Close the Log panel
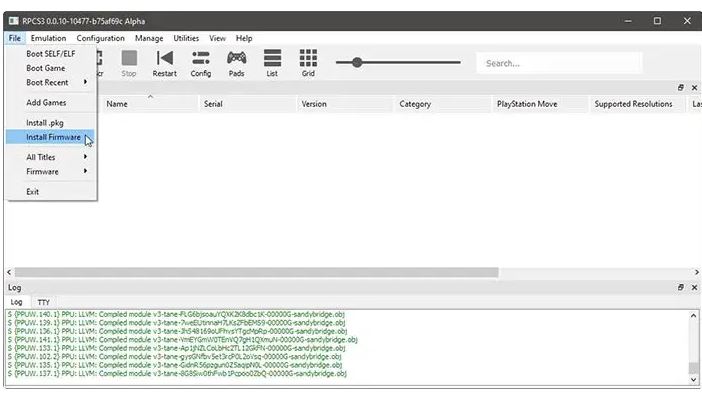Screen dimensions: 702x403 pyautogui.click(x=694, y=287)
